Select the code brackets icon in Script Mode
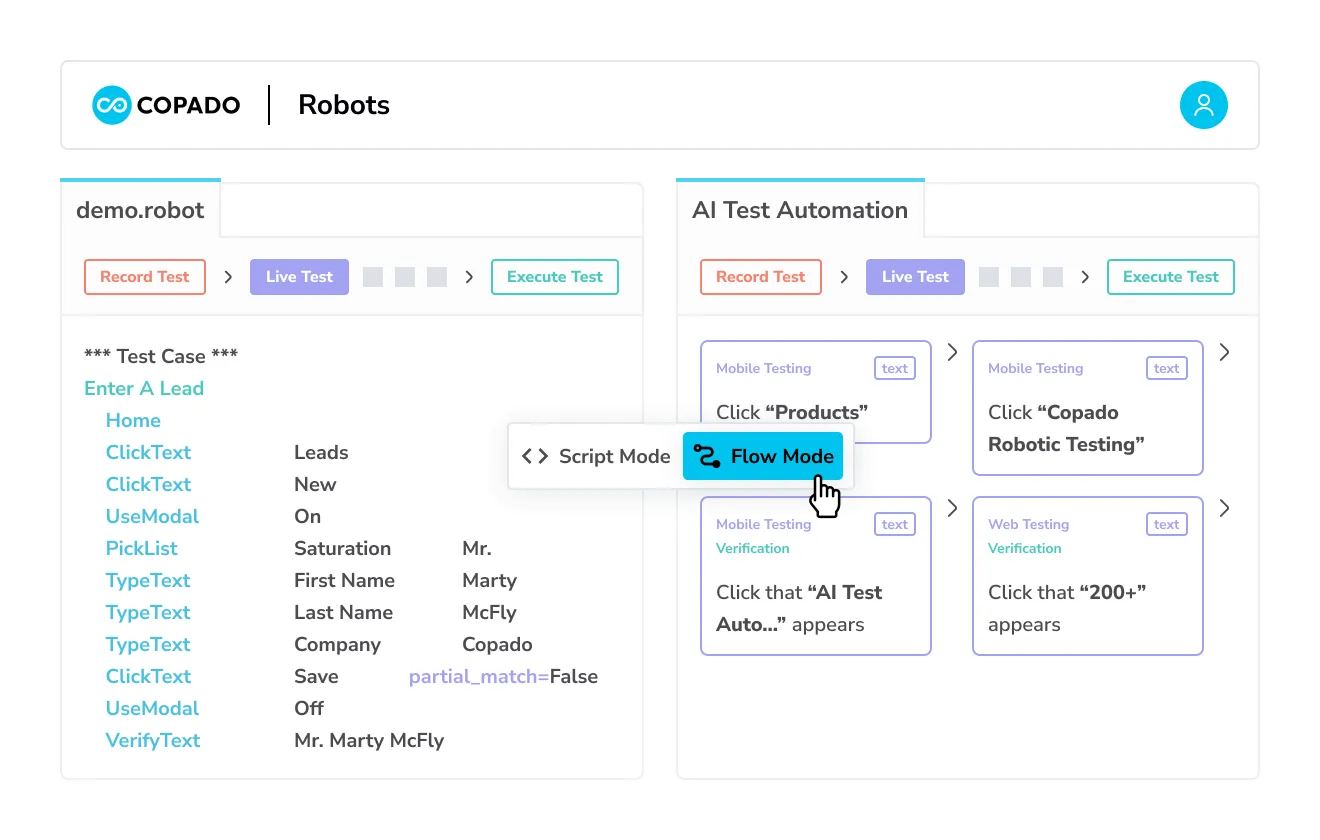 click(x=534, y=456)
